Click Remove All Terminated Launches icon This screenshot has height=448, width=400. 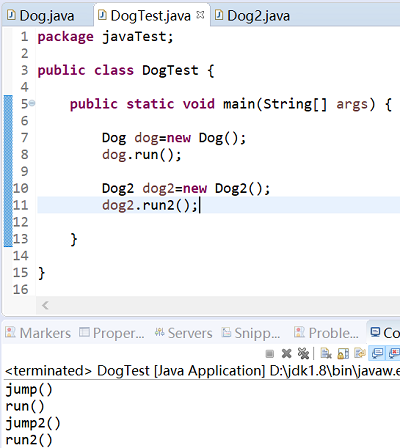click(303, 353)
